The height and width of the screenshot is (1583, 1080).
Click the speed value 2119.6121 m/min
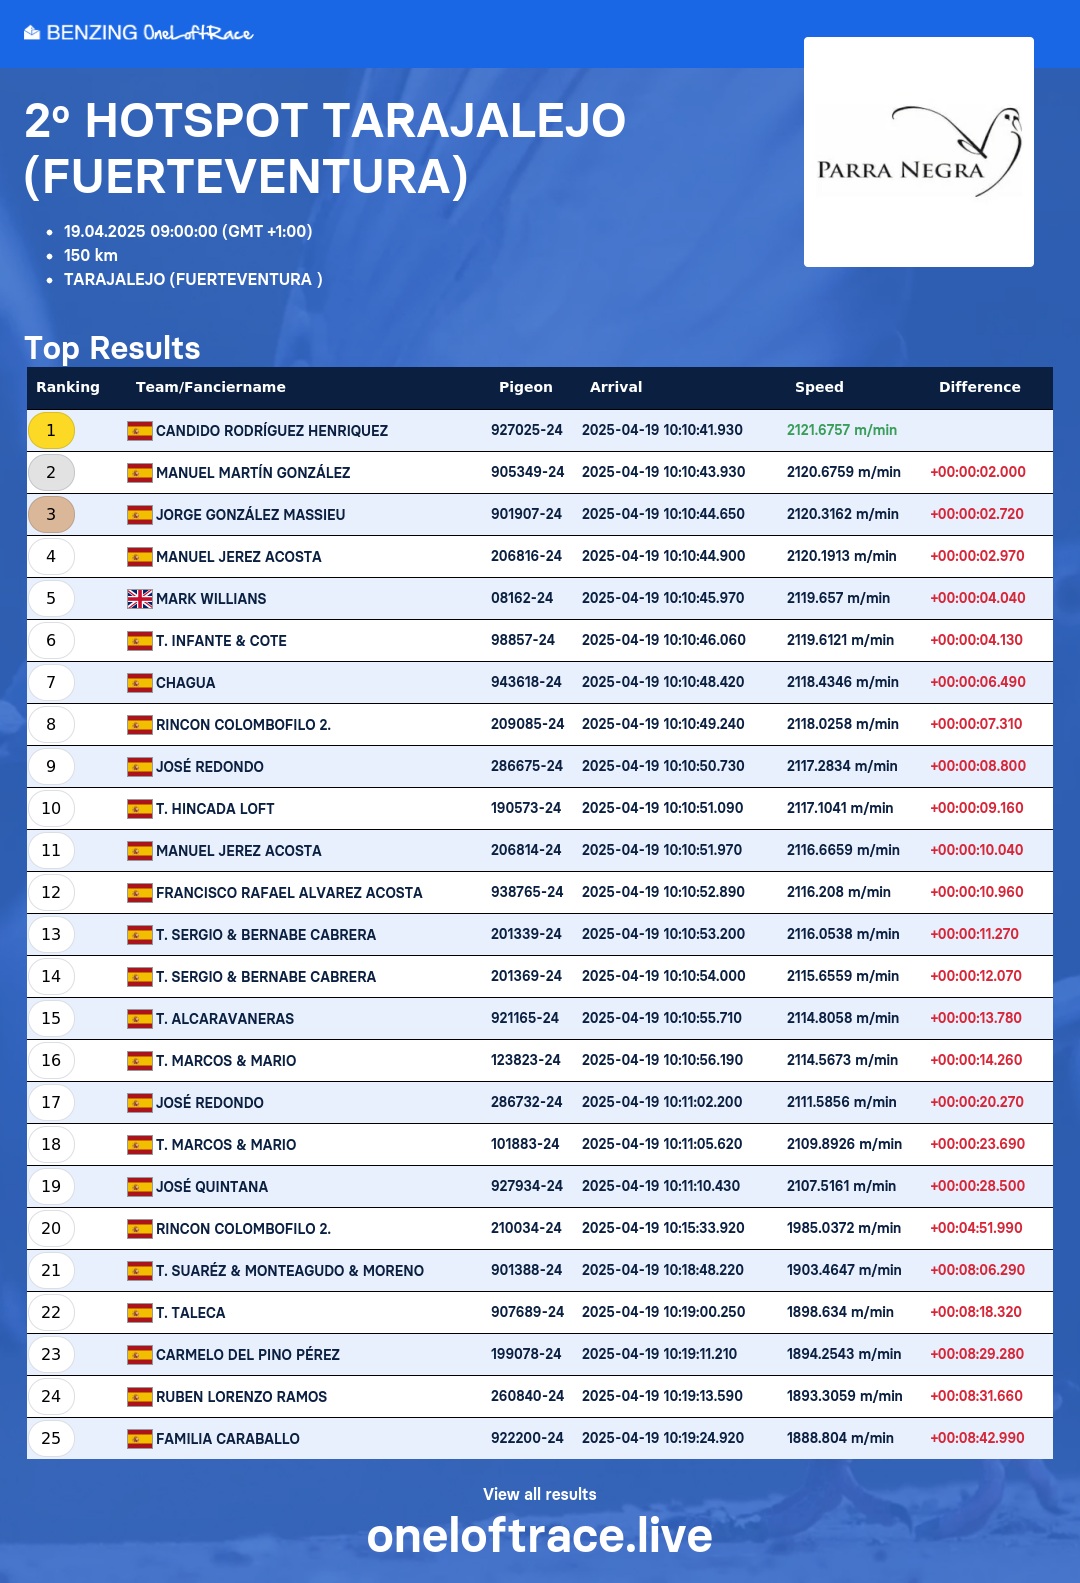841,640
